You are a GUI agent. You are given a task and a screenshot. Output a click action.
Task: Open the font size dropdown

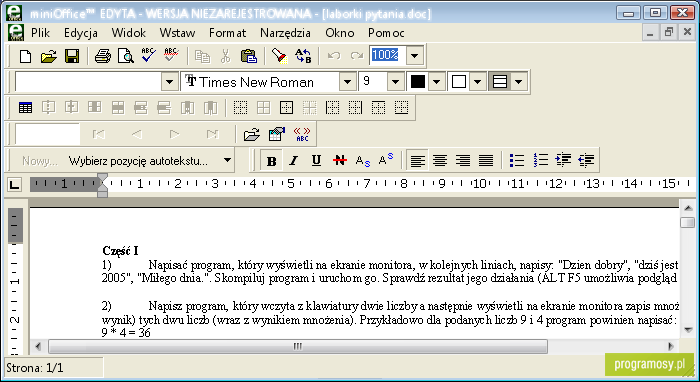(x=396, y=82)
